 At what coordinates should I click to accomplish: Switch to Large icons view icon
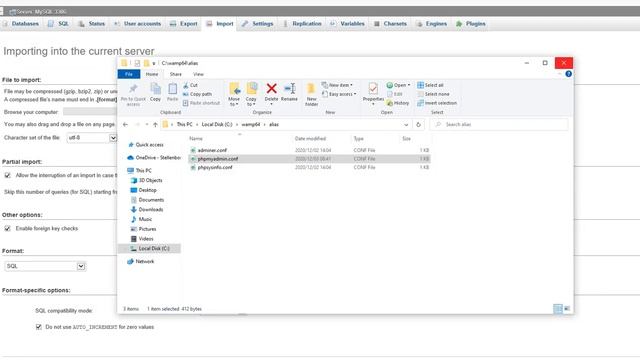567,309
